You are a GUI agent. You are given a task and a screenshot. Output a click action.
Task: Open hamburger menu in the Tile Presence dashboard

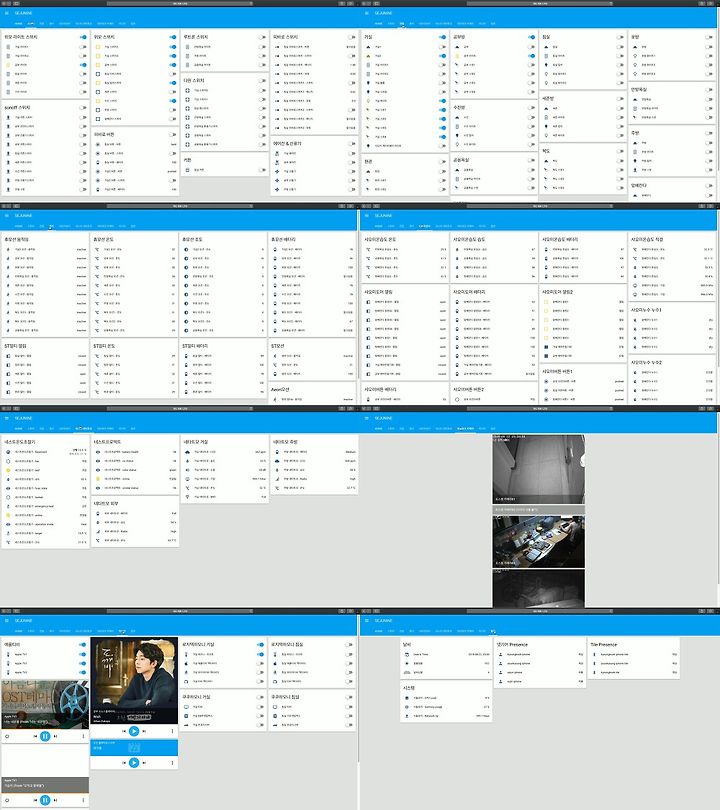click(367, 620)
